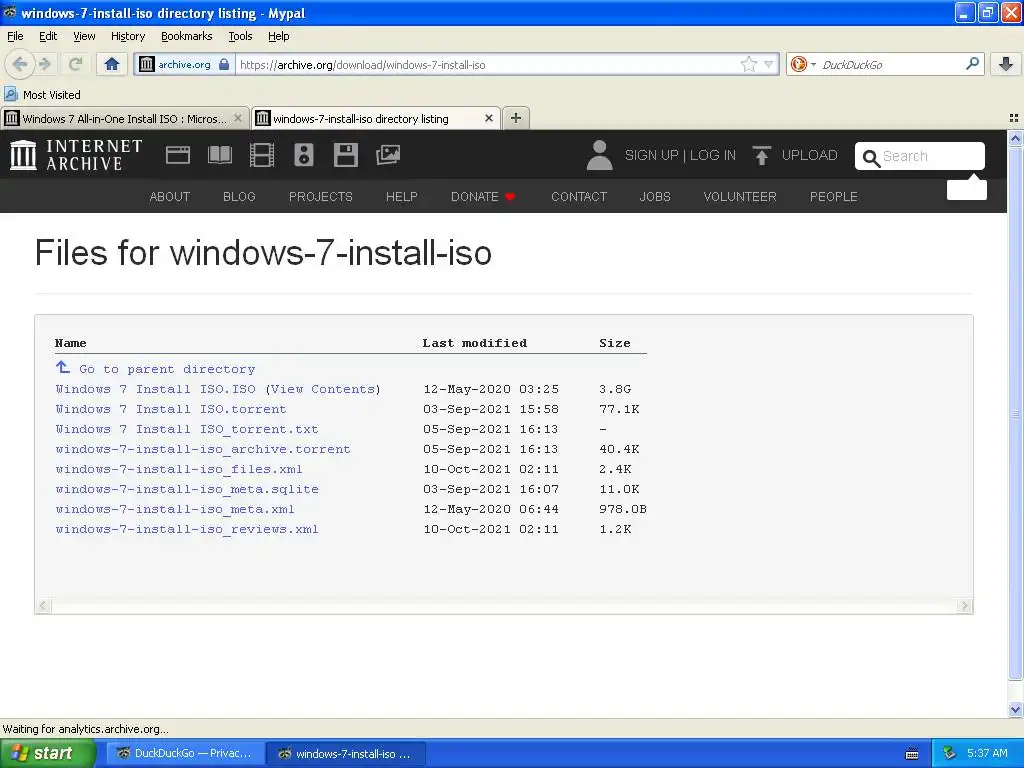Viewport: 1024px width, 768px height.
Task: Open Windows 7 Install ISO_torrent.txt link
Action: point(187,430)
